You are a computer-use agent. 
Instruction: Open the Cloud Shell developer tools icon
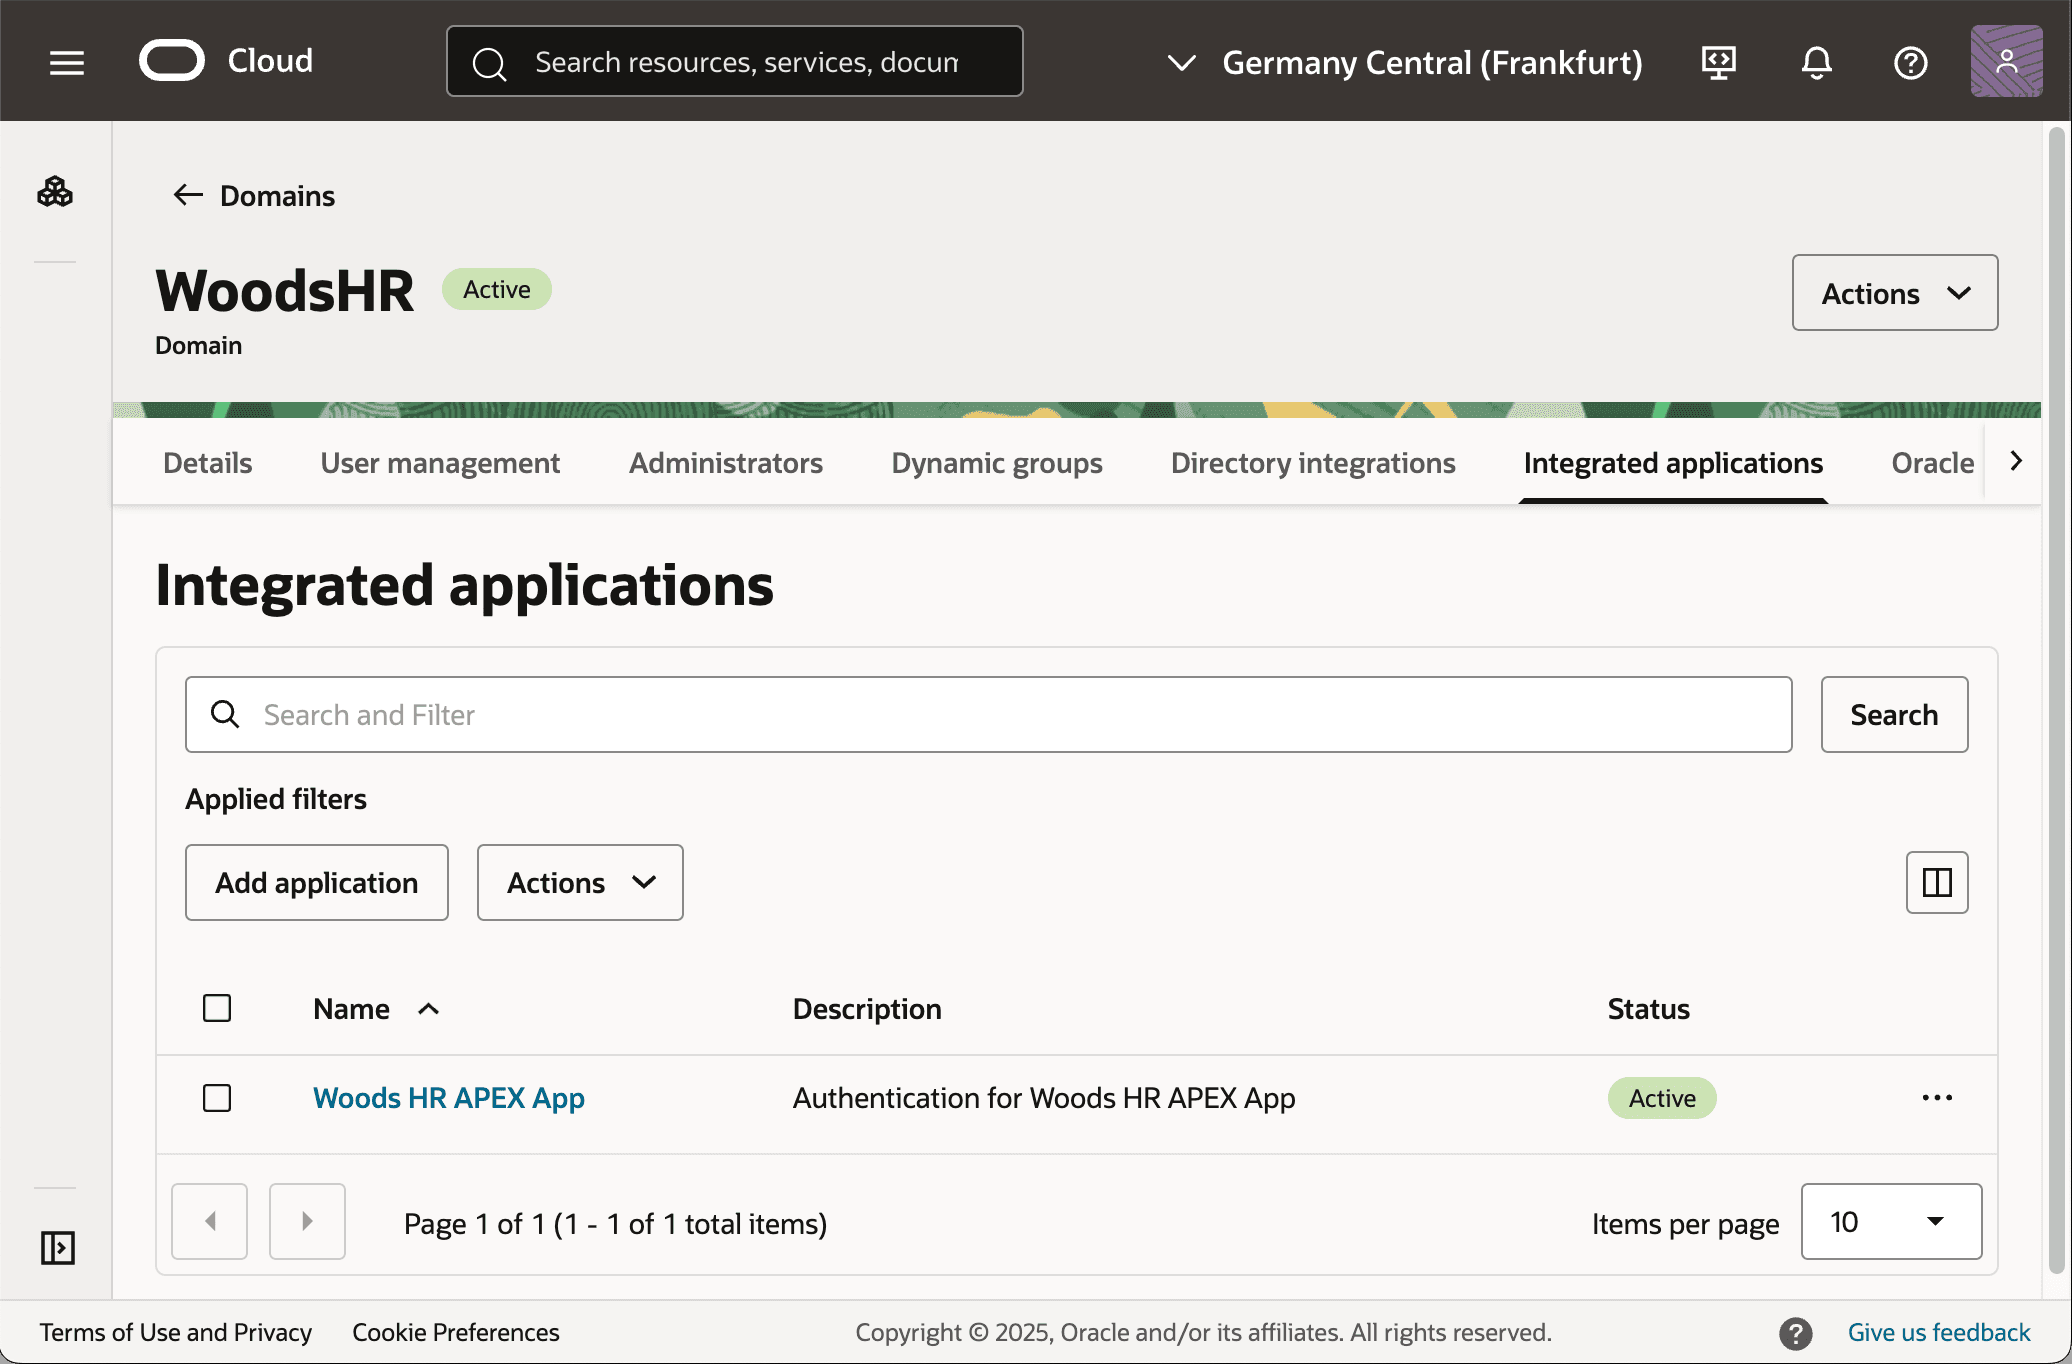click(1719, 63)
